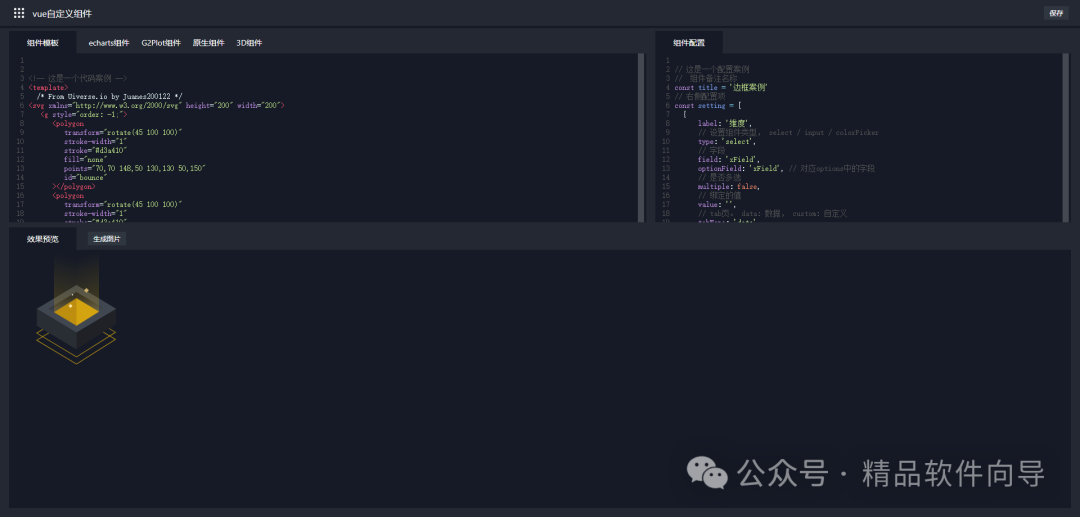The height and width of the screenshot is (517, 1080).
Task: Click the 效果预览 tab
Action: pos(43,239)
